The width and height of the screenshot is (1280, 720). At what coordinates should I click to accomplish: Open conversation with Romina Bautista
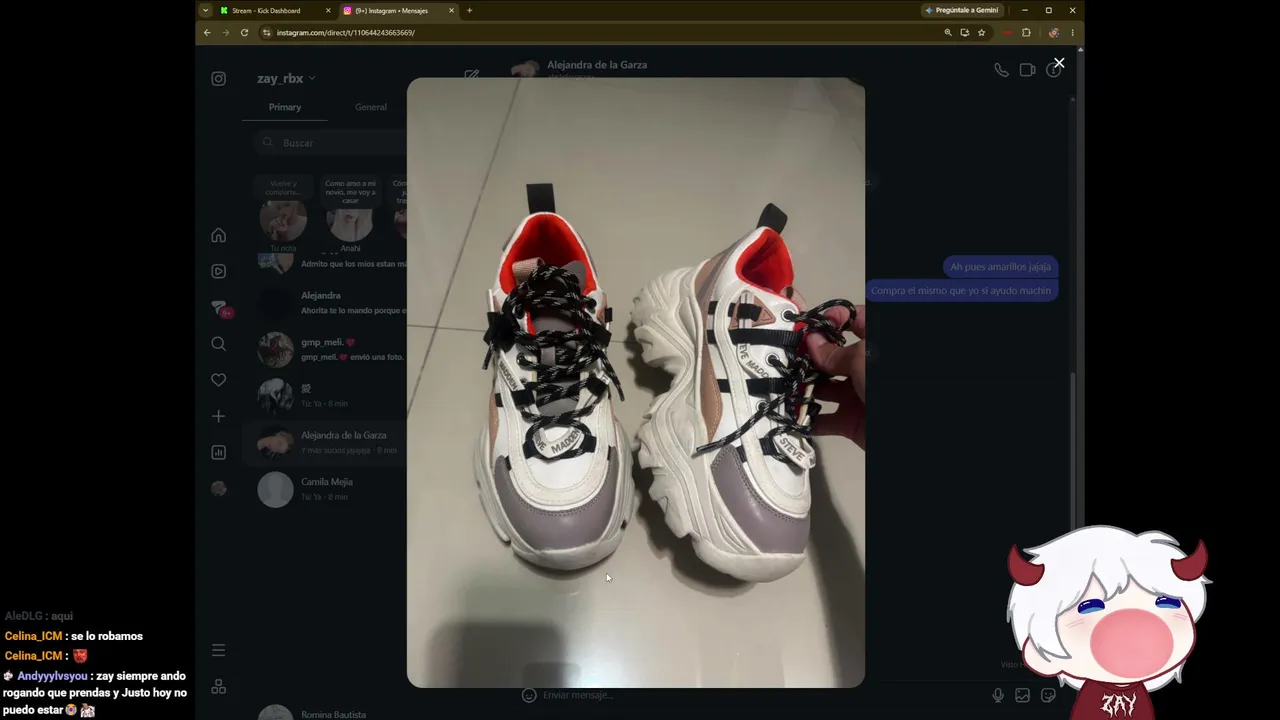[325, 713]
